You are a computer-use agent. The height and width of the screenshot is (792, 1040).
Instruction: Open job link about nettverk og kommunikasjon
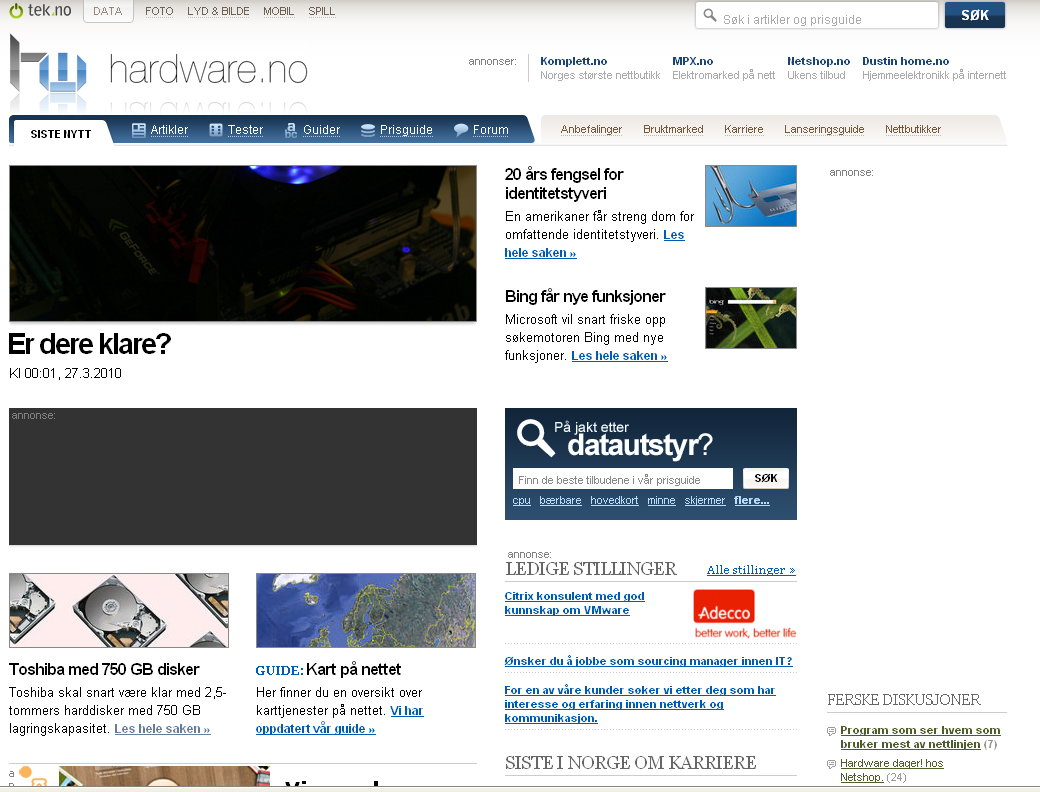click(x=639, y=704)
